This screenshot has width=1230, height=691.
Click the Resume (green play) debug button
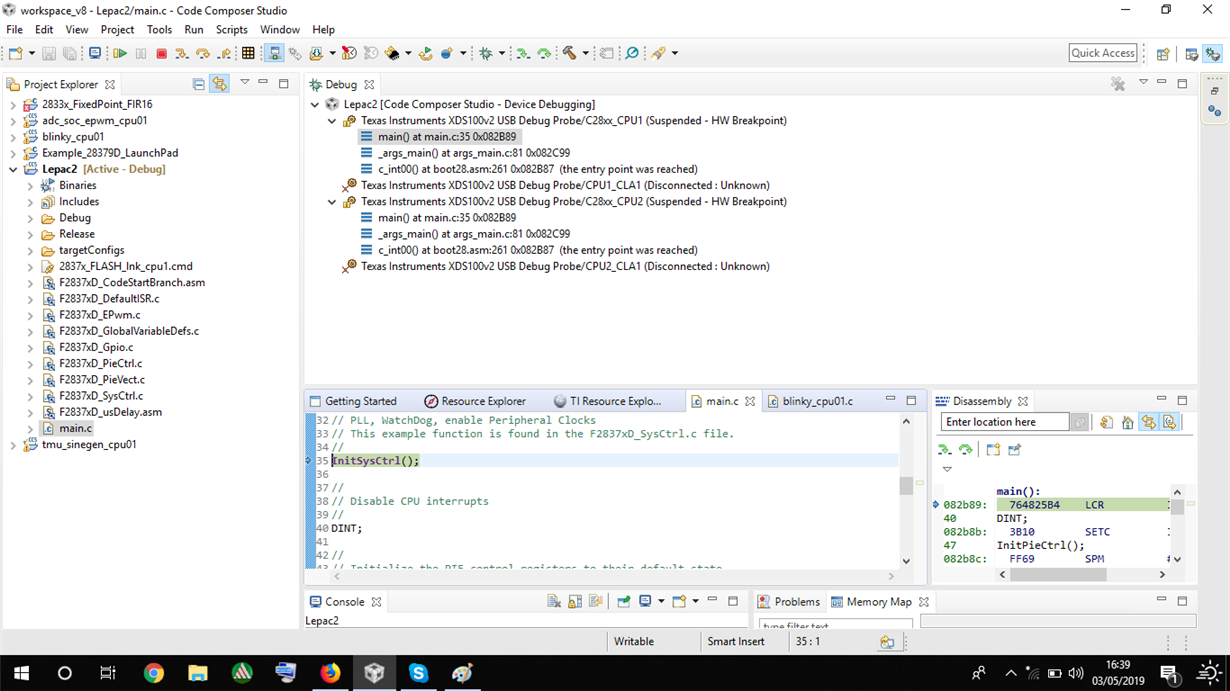coord(120,53)
